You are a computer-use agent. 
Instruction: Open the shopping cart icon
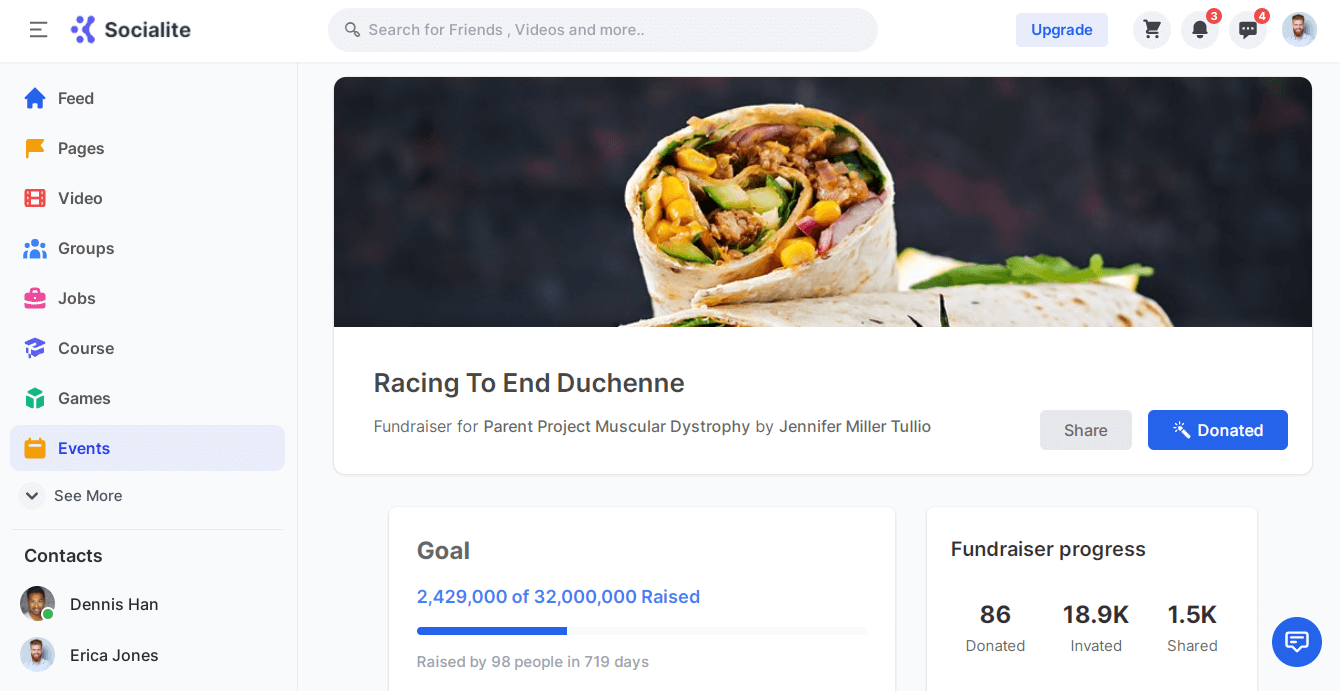(x=1152, y=30)
